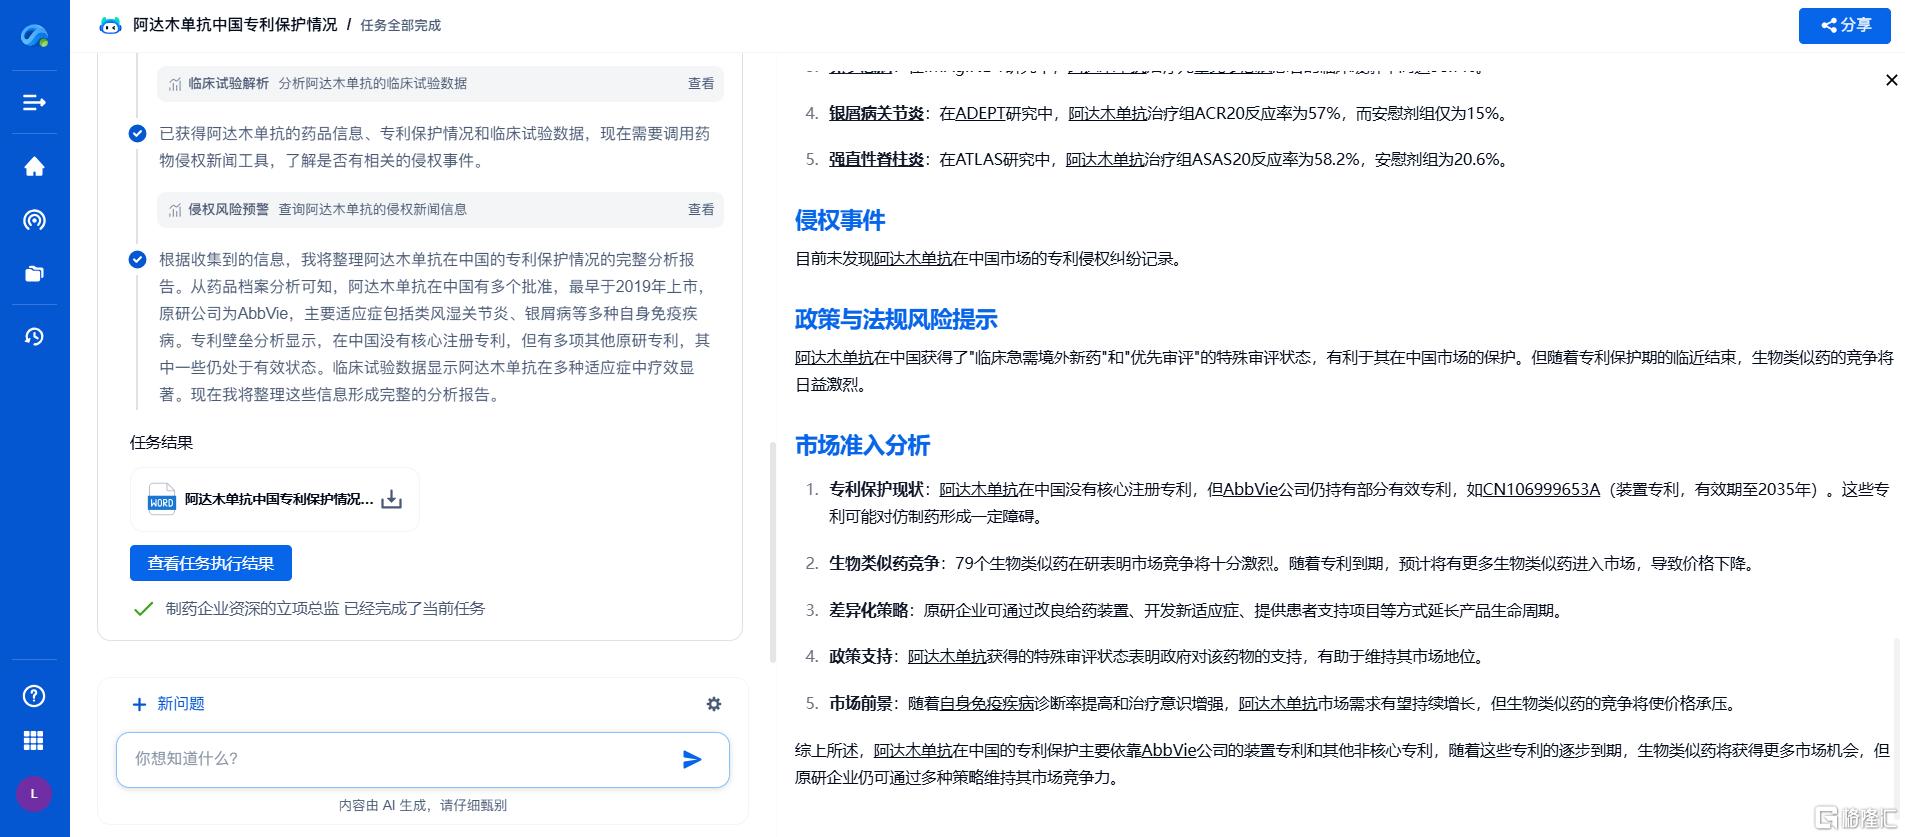Click the app logo in sidebar
This screenshot has width=1905, height=837.
pos(34,35)
